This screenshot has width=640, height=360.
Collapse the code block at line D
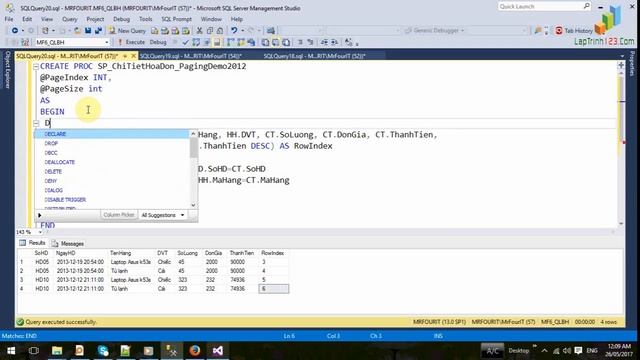36,123
